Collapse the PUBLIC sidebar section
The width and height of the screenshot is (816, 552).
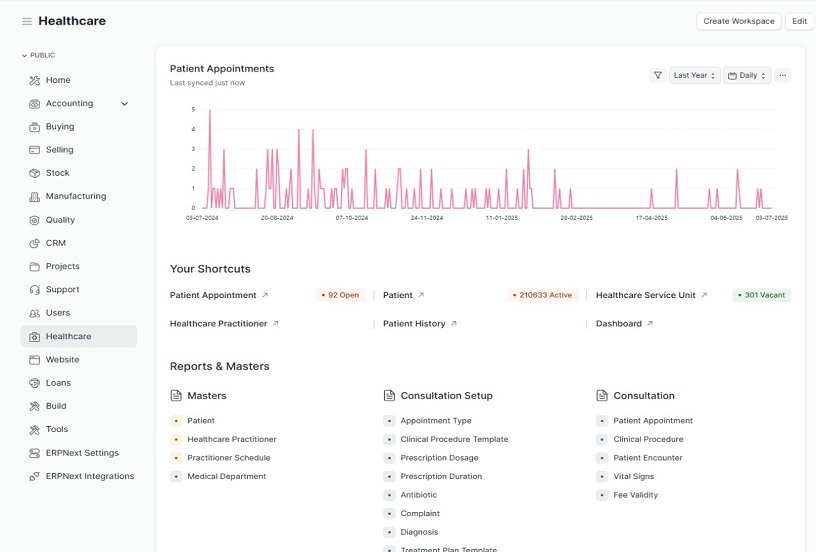[25, 55]
